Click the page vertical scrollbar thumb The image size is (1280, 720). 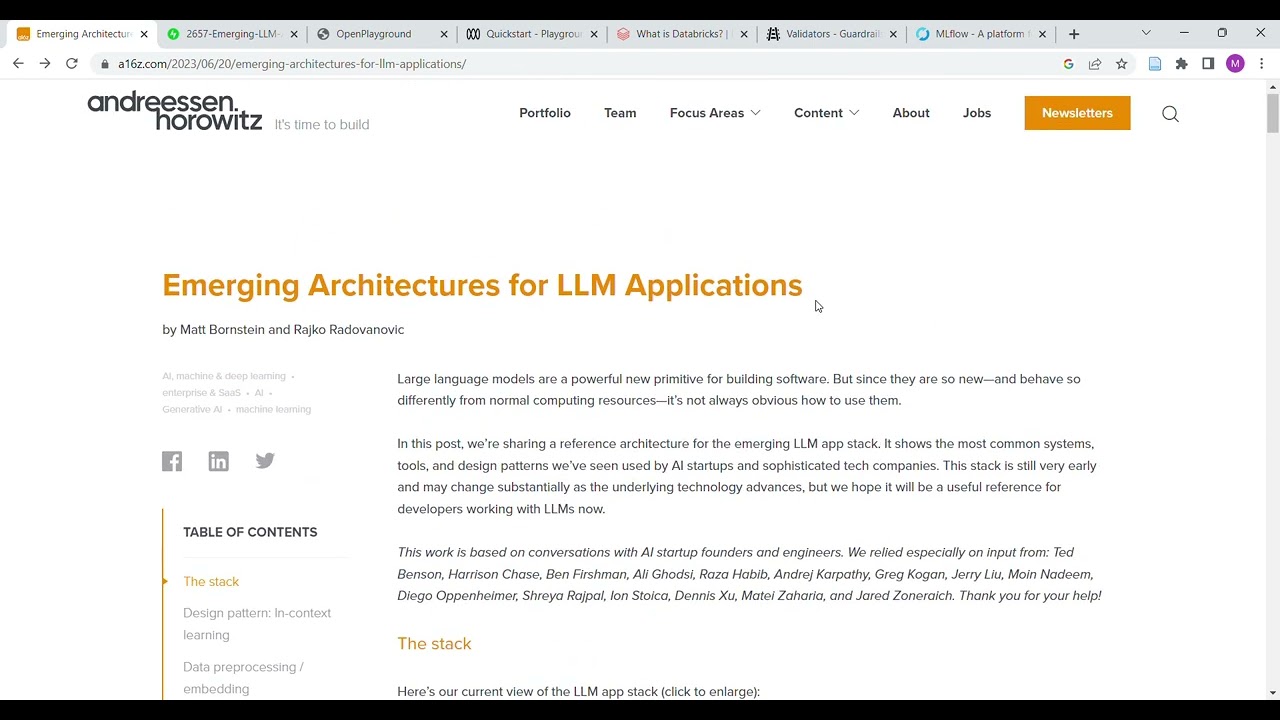click(1272, 113)
